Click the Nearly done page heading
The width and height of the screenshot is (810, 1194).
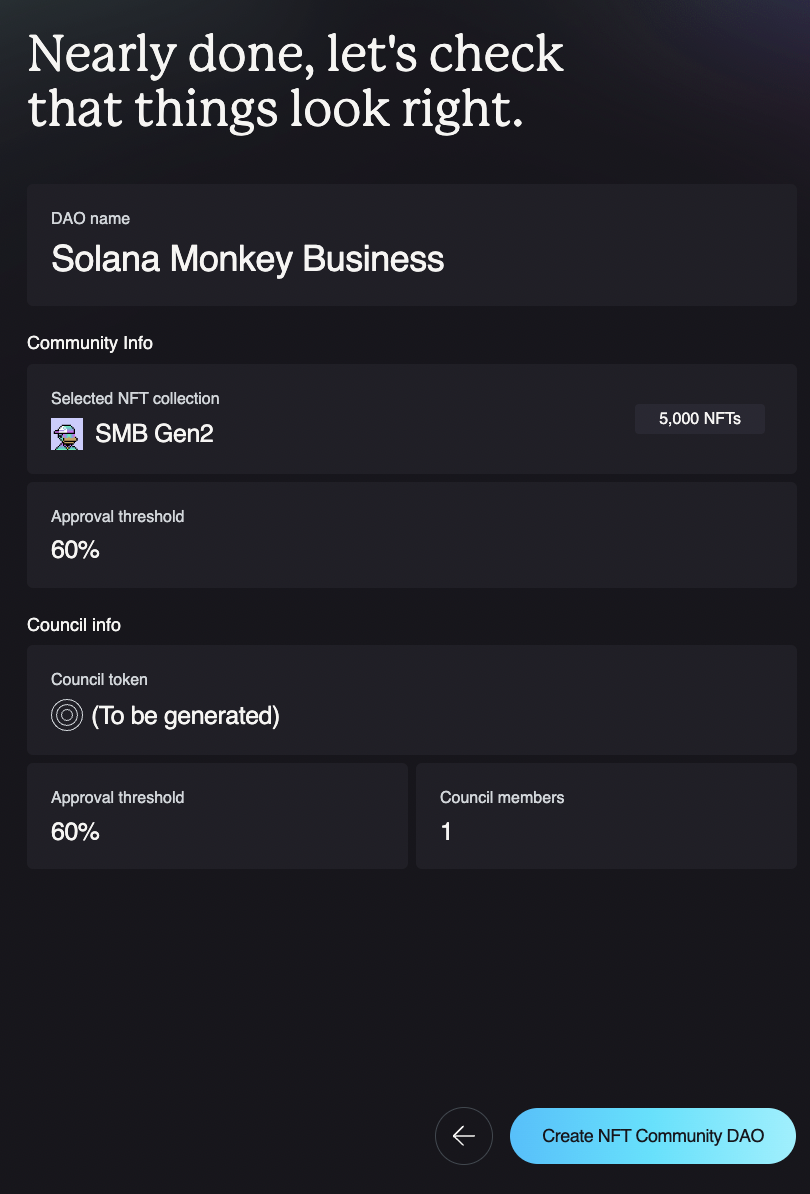tap(295, 82)
